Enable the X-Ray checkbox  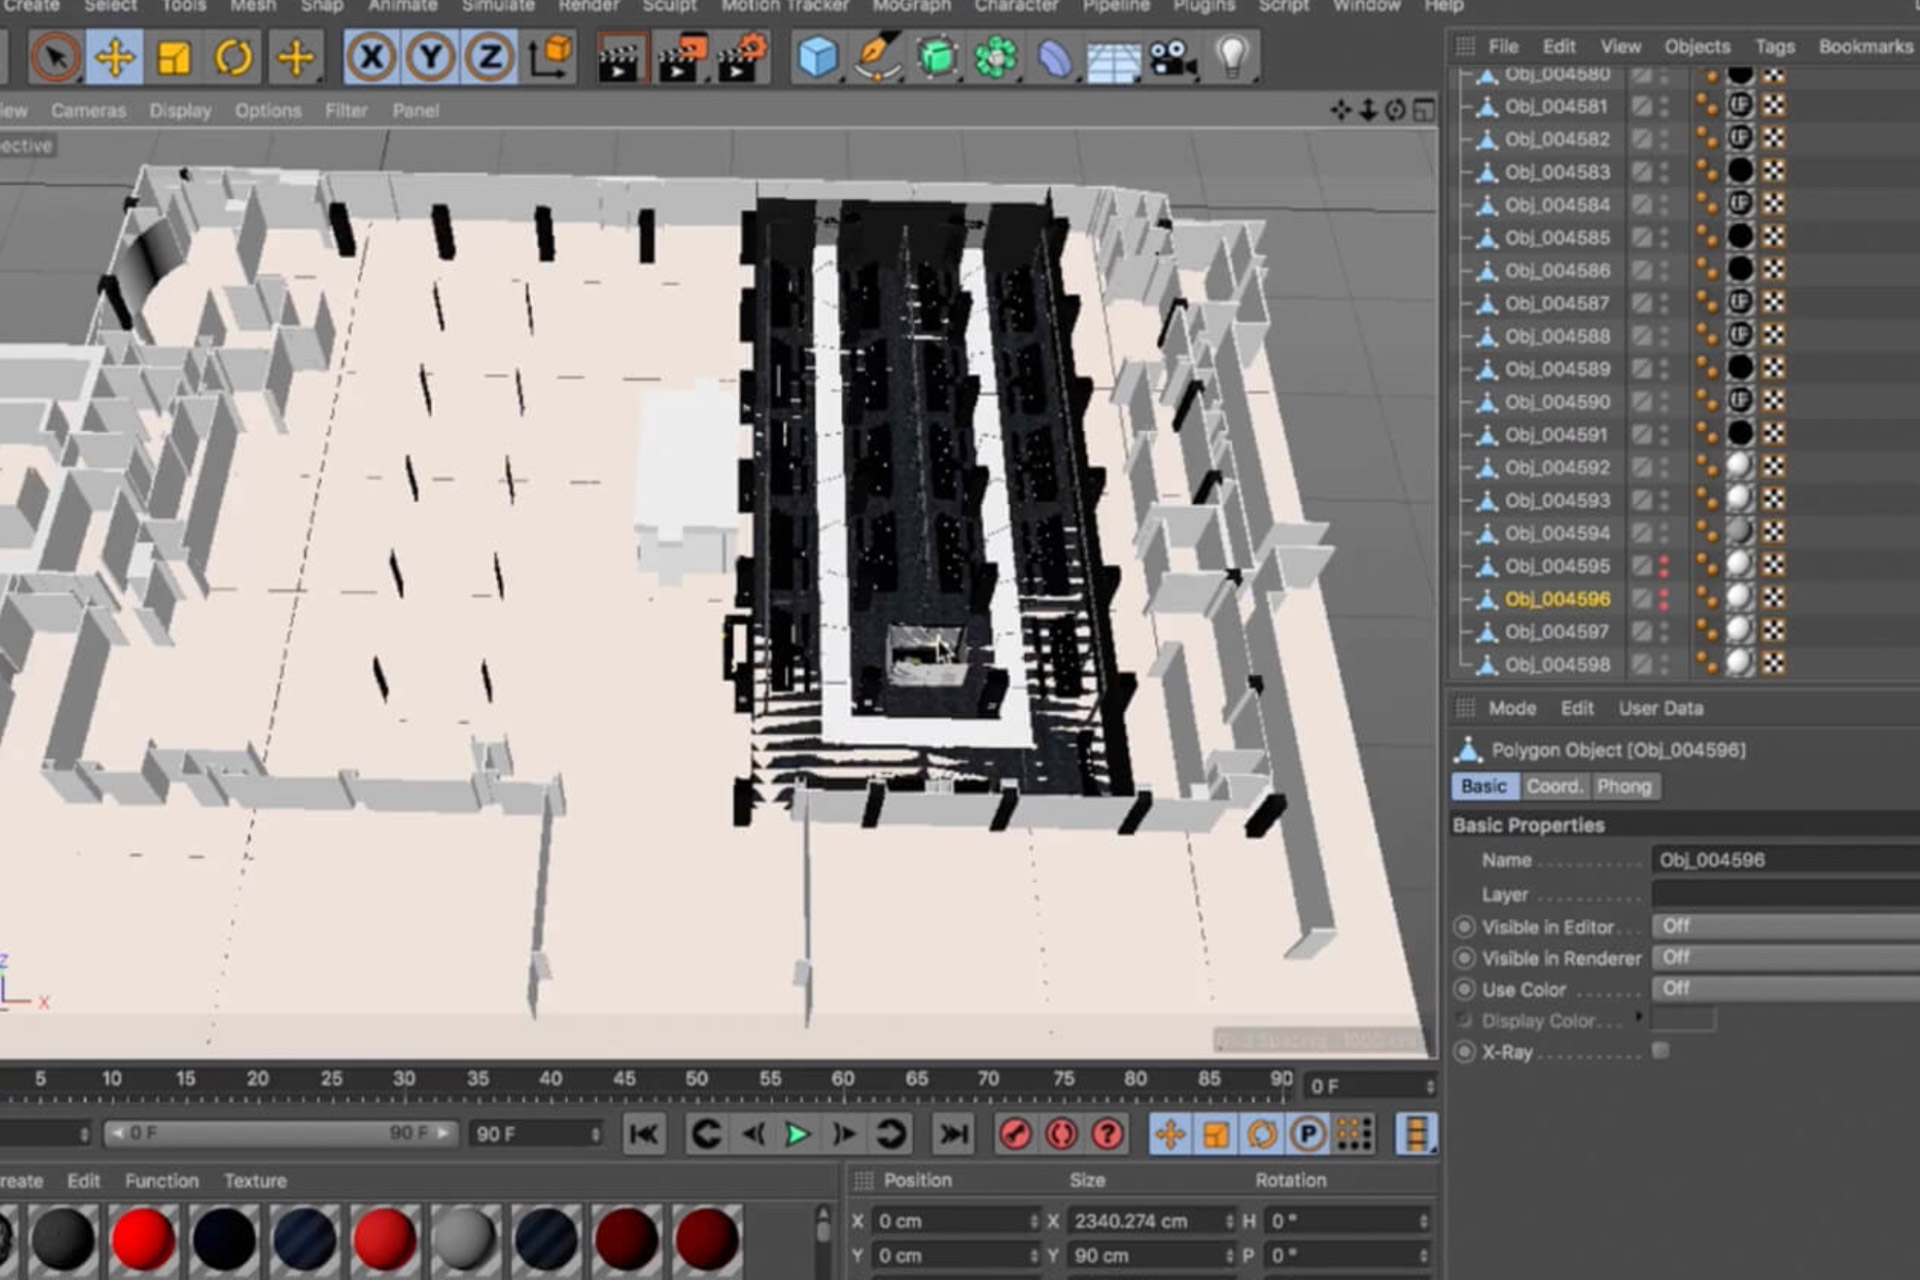tap(1661, 1050)
